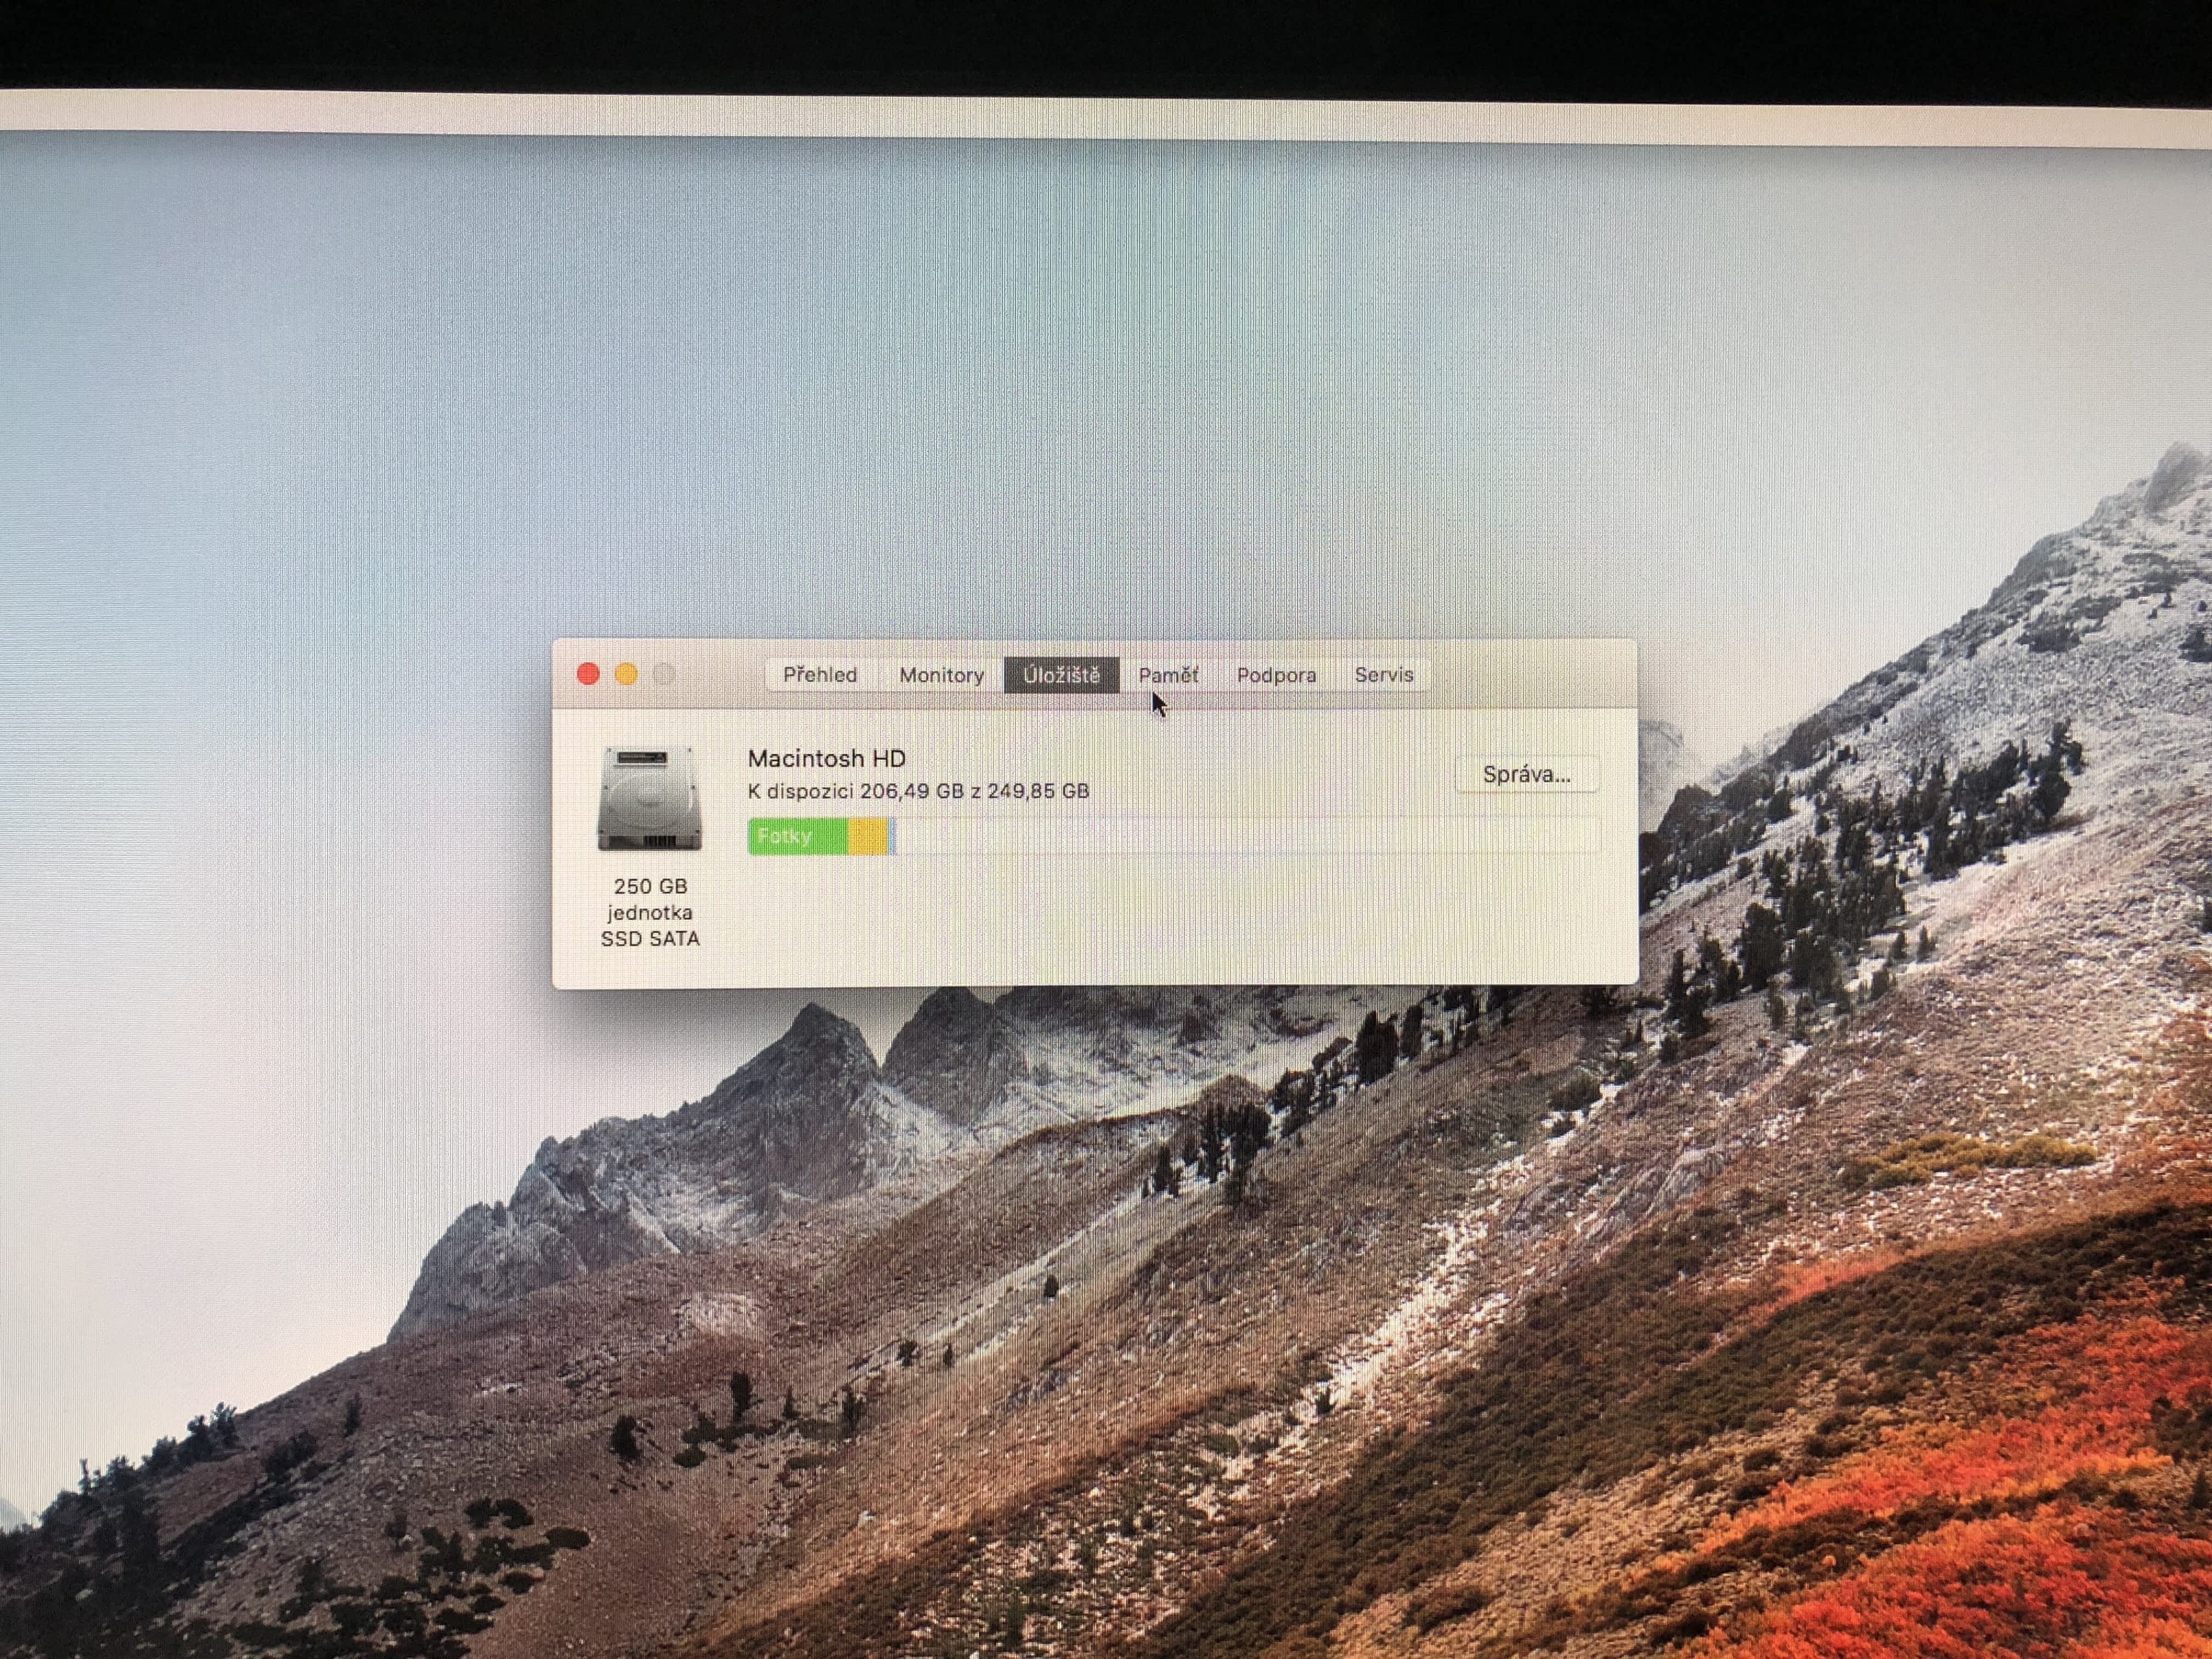The height and width of the screenshot is (1659, 2212).
Task: Close the window with the red button
Action: [588, 674]
